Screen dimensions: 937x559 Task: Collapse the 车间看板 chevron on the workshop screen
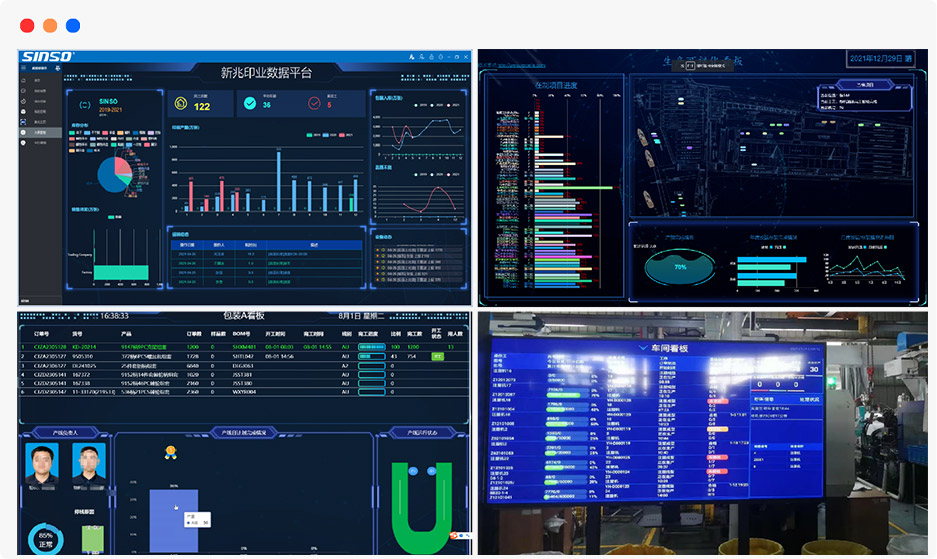pyautogui.click(x=642, y=348)
